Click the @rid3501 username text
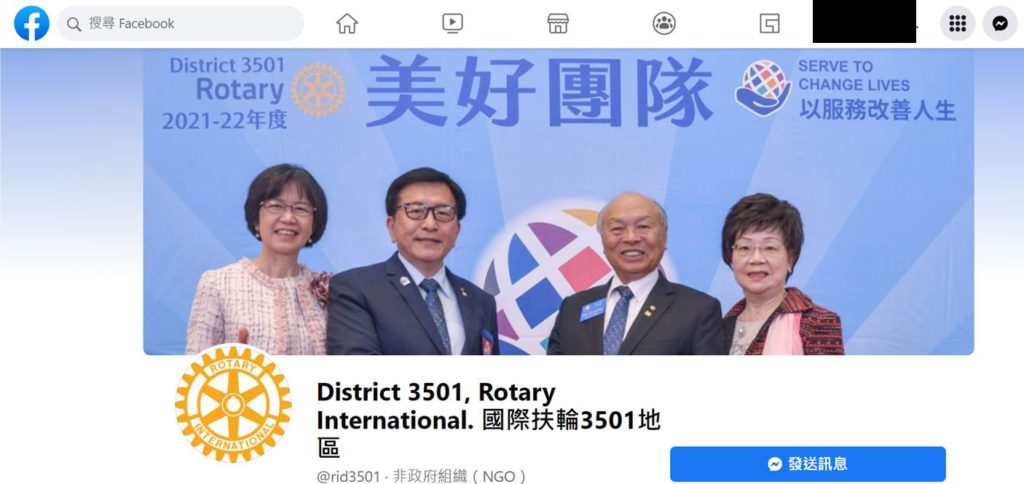Viewport: 1024px width, 484px height. (x=348, y=476)
